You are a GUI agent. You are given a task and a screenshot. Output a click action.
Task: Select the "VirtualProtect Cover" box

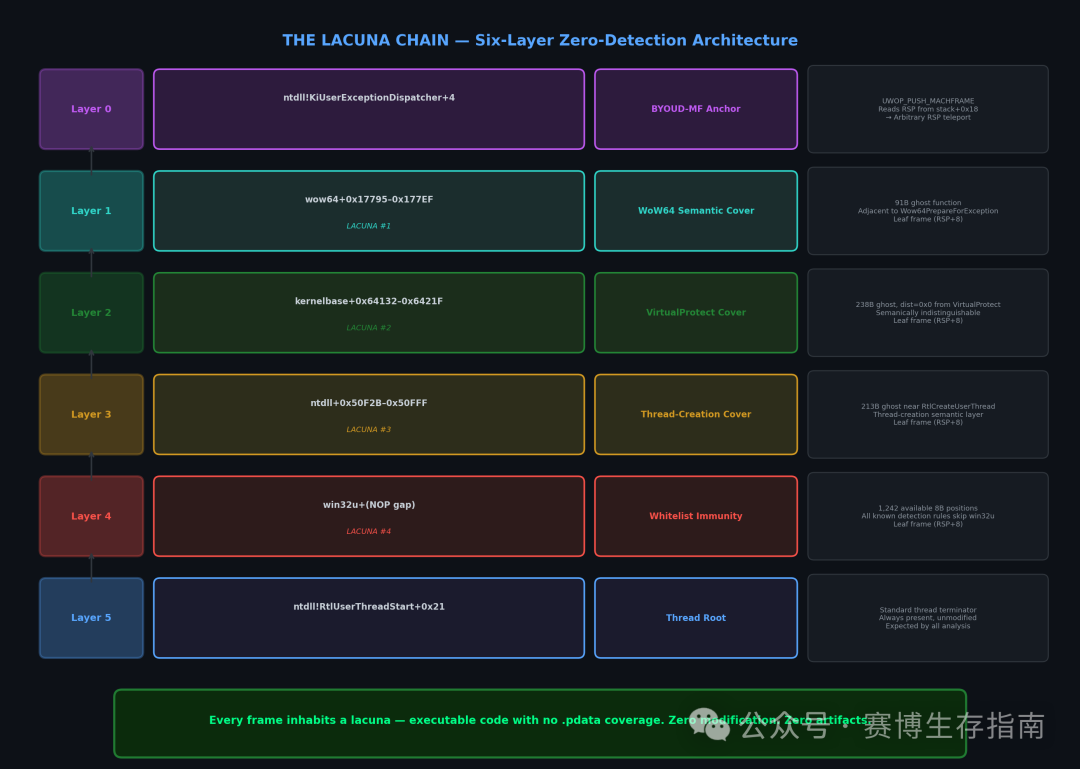click(696, 313)
